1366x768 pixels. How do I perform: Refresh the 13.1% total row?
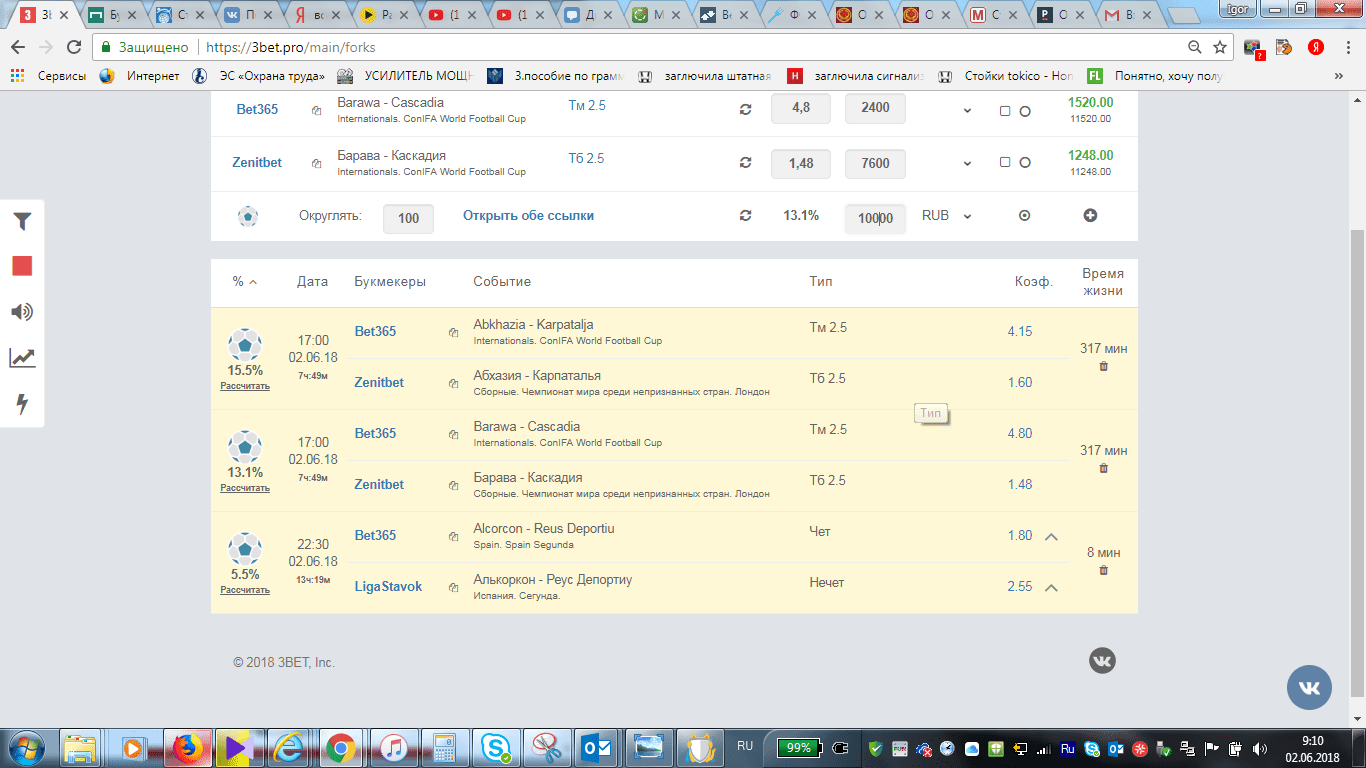tap(745, 216)
